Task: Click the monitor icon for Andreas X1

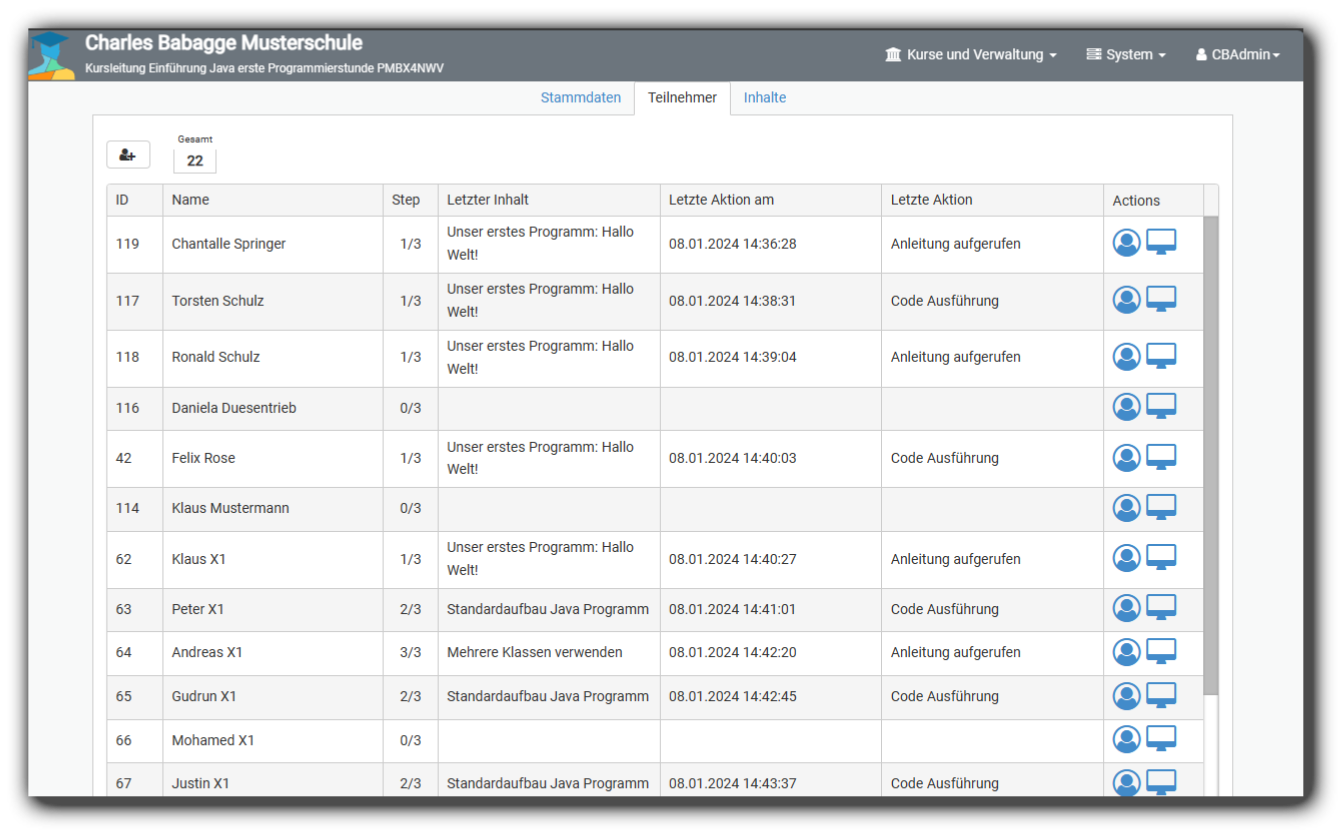Action: tap(1161, 651)
